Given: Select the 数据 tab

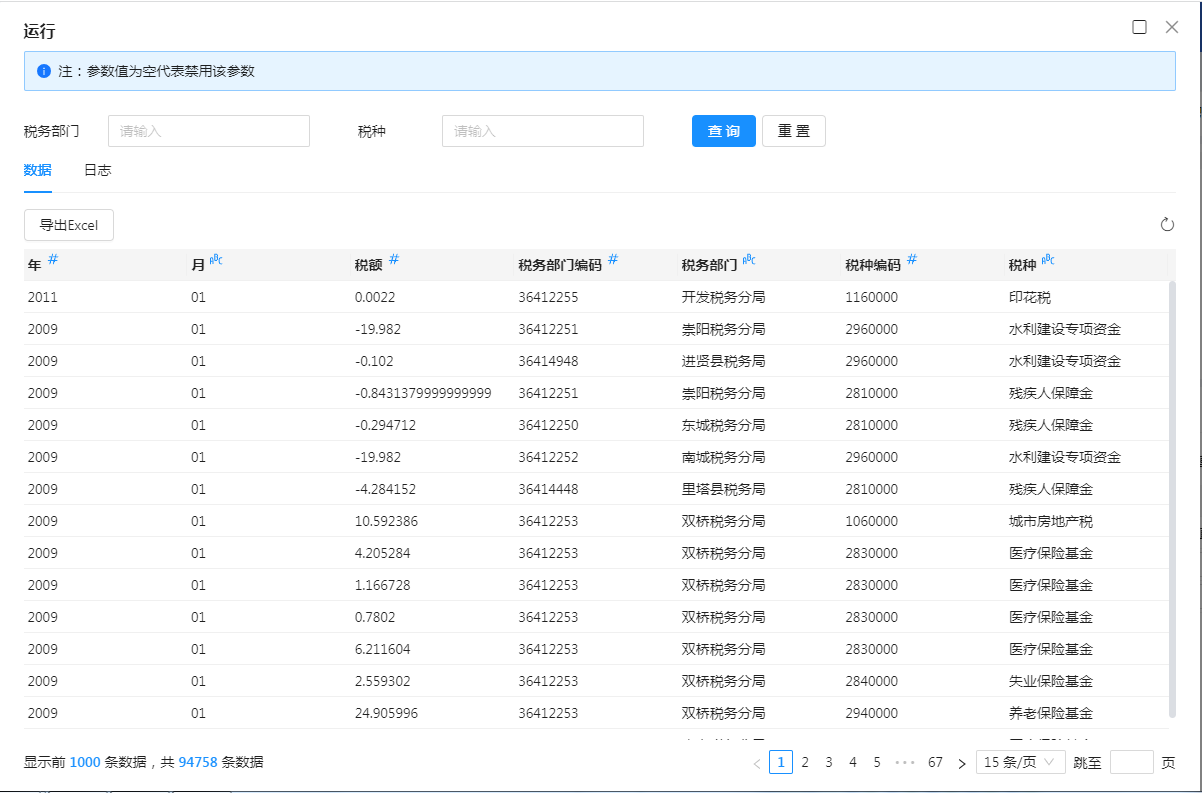Looking at the screenshot, I should point(38,170).
